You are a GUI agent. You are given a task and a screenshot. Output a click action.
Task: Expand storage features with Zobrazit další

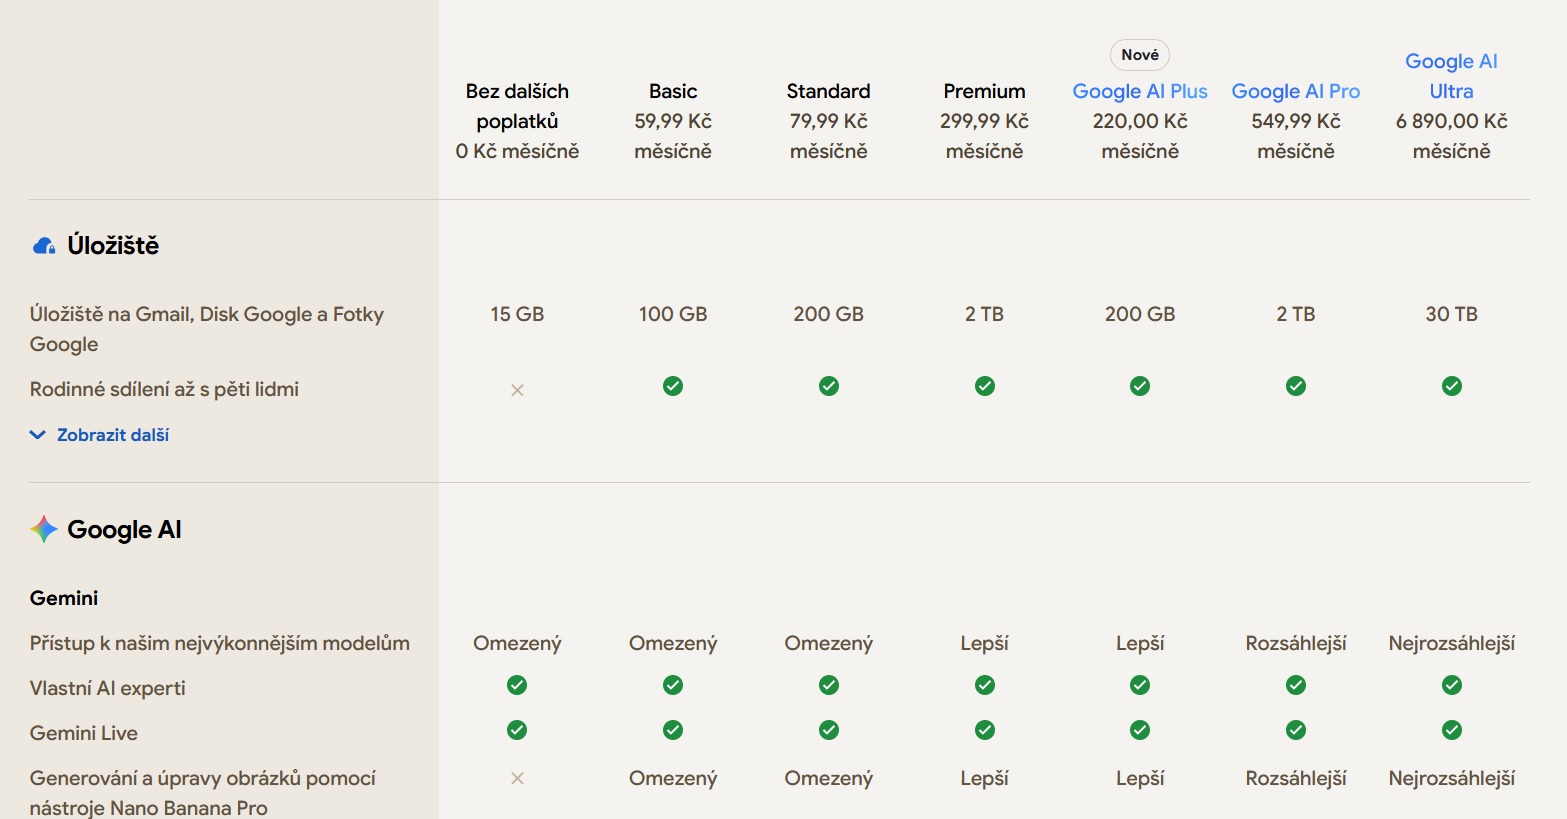coord(112,435)
